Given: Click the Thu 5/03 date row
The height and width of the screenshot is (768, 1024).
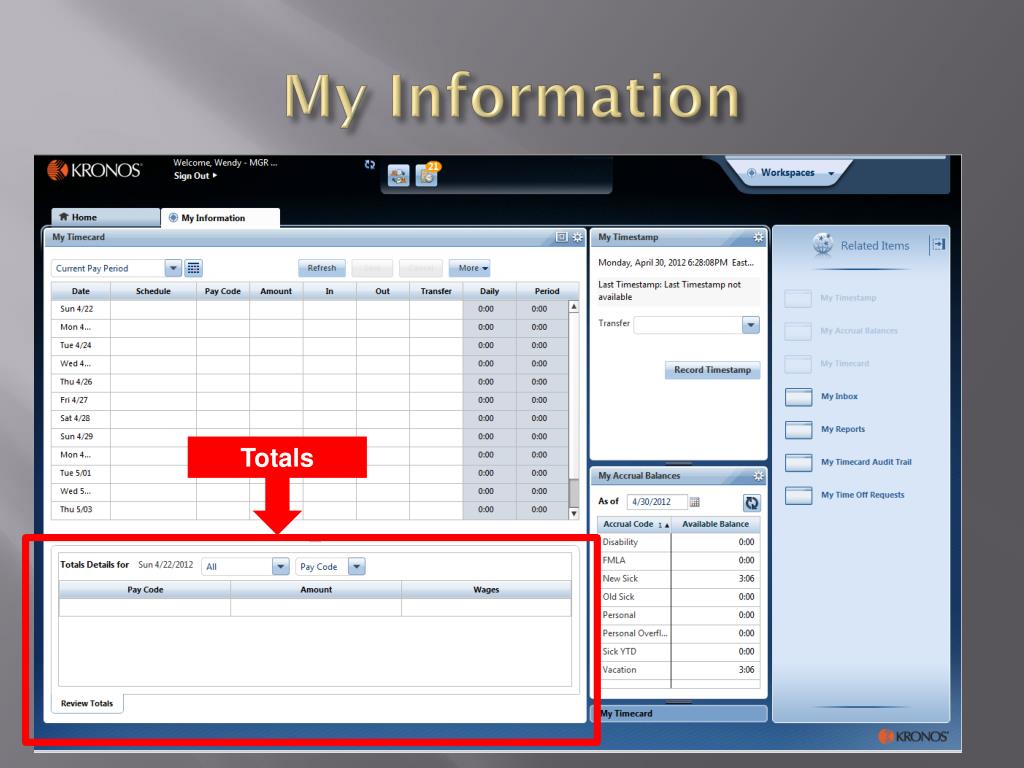Looking at the screenshot, I should (x=310, y=510).
